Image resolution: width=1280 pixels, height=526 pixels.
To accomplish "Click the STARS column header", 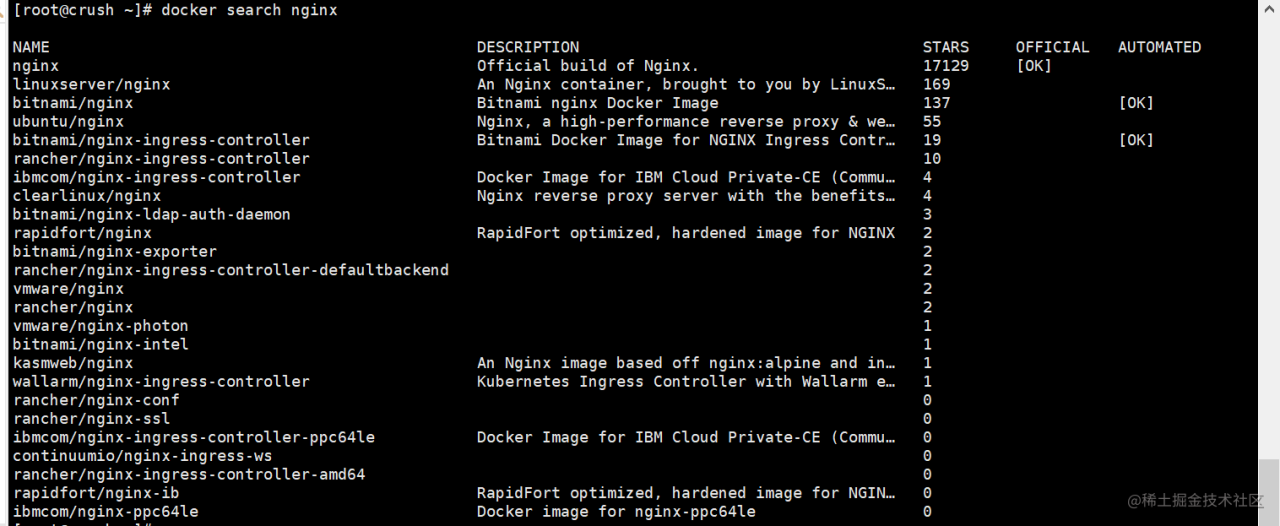I will pyautogui.click(x=945, y=47).
